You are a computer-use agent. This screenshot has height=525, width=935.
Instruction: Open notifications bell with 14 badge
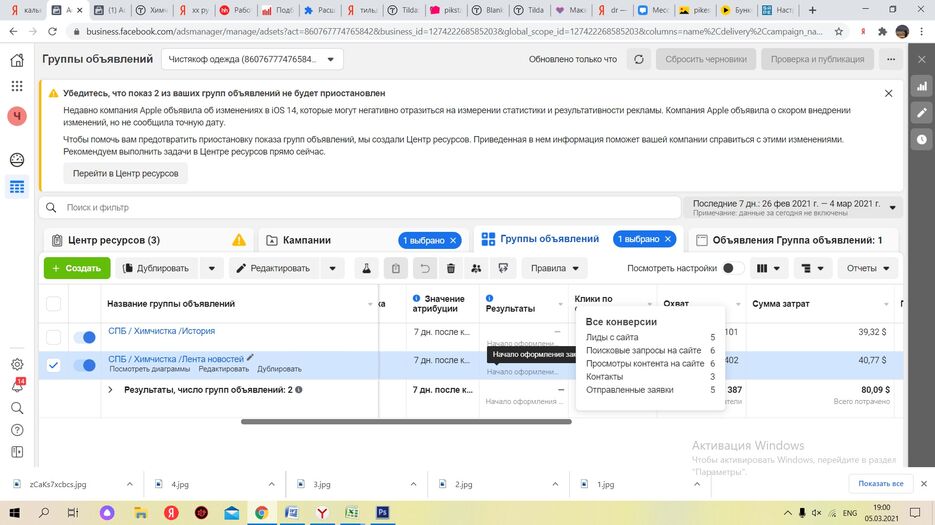click(17, 385)
